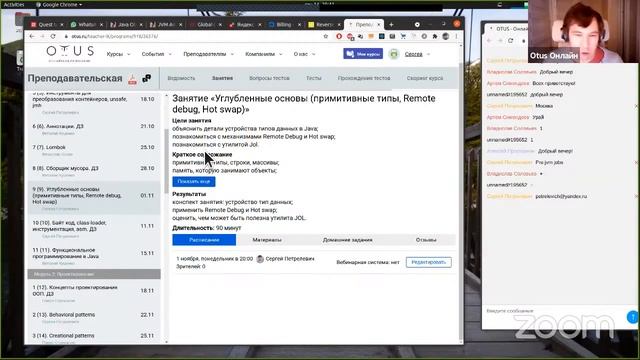The image size is (640, 360).
Task: Click date 01.11 in the lesson list
Action: [147, 196]
